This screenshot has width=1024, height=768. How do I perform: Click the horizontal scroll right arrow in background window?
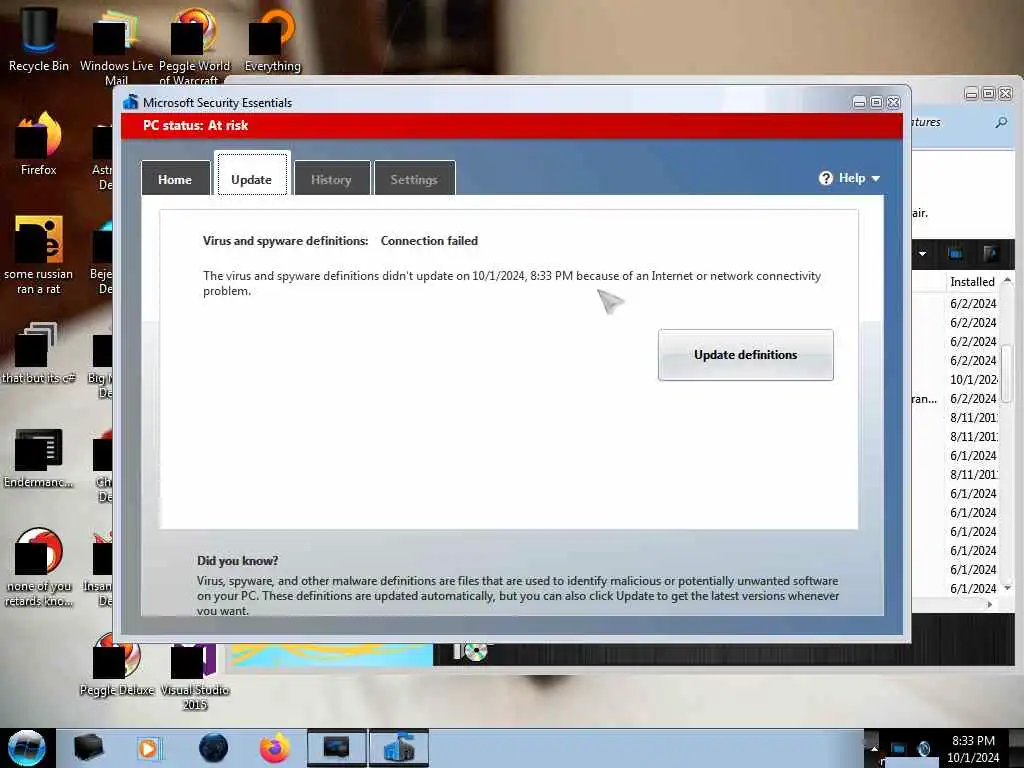click(x=991, y=605)
